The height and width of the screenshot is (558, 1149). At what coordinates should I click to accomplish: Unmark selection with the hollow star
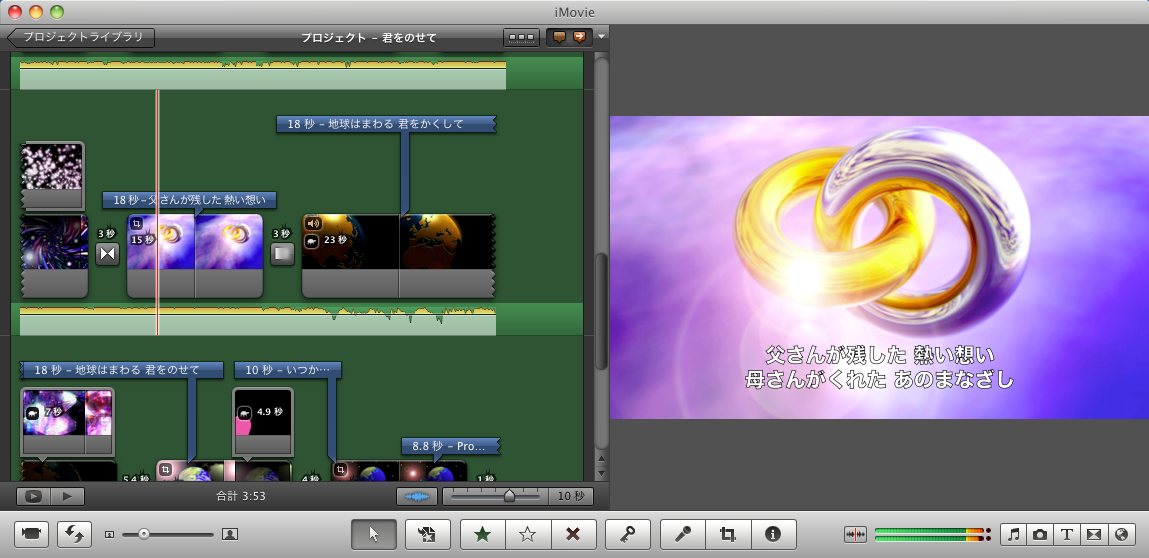click(x=528, y=534)
